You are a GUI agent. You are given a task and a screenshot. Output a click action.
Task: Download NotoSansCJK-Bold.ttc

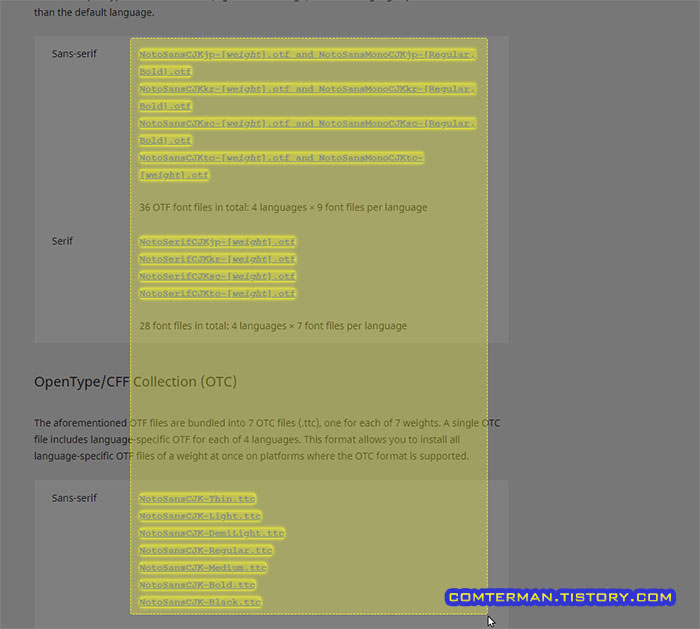pos(197,585)
